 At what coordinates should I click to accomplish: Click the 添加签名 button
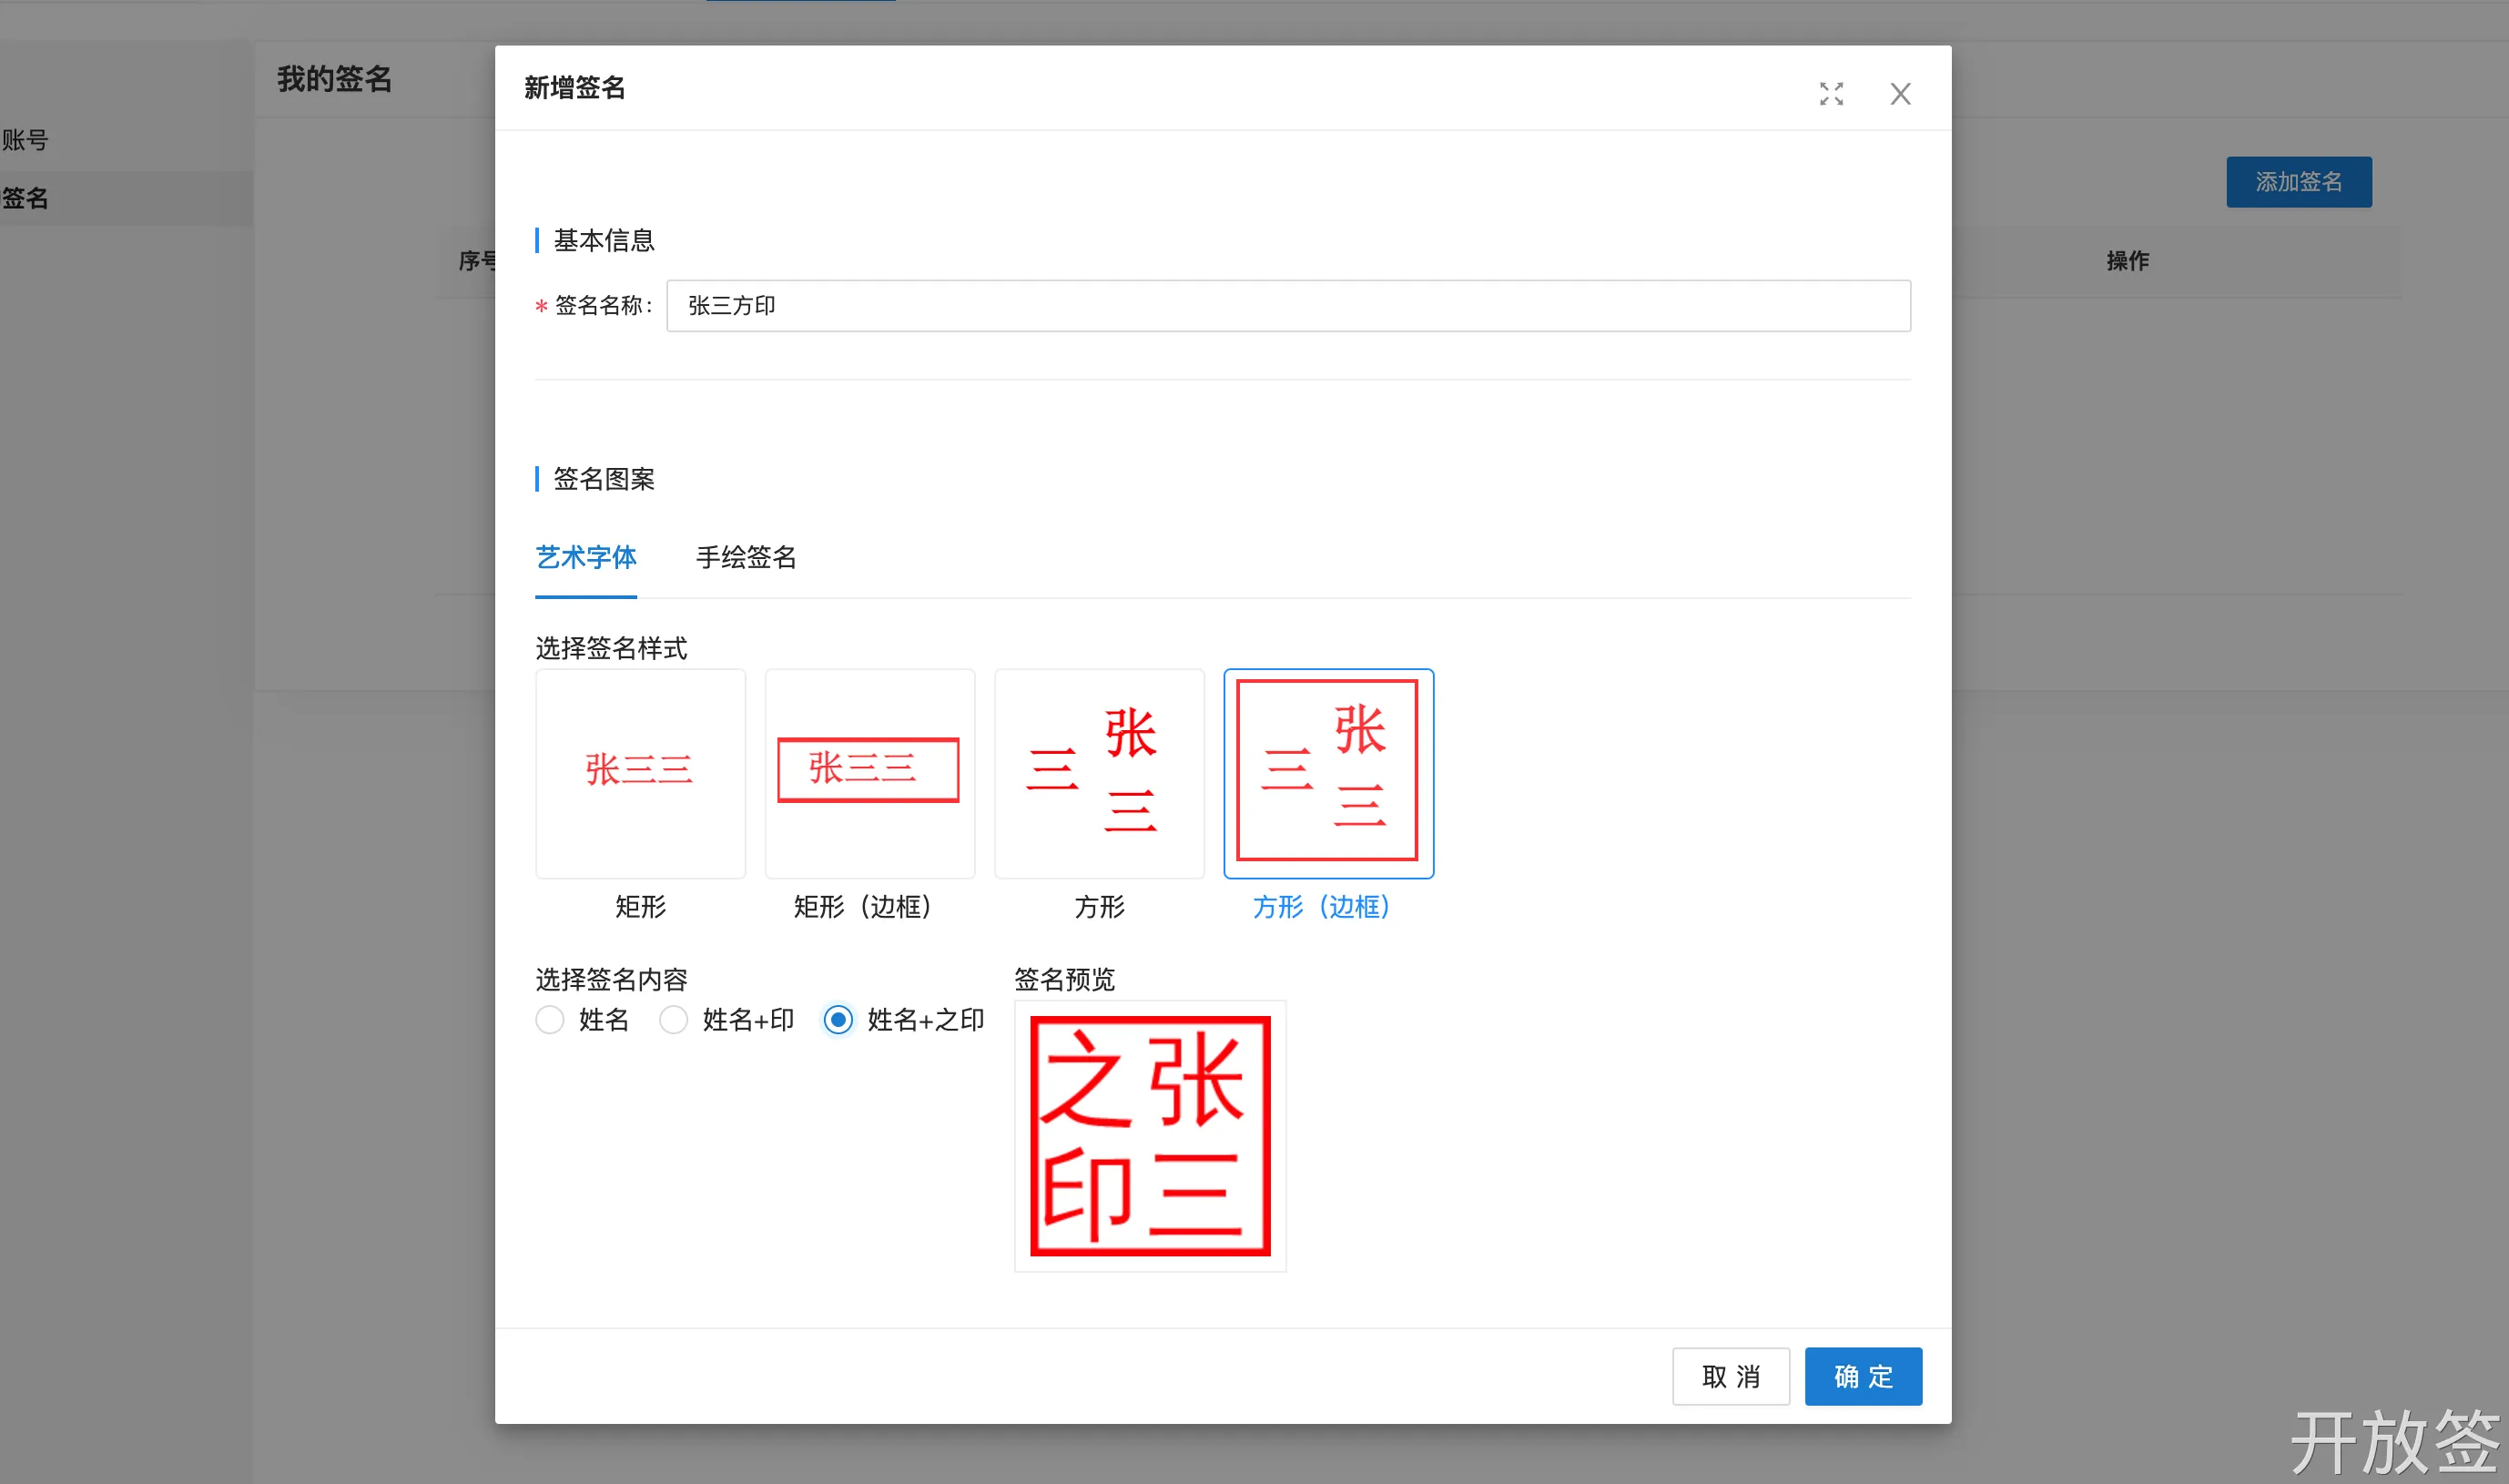2298,182
